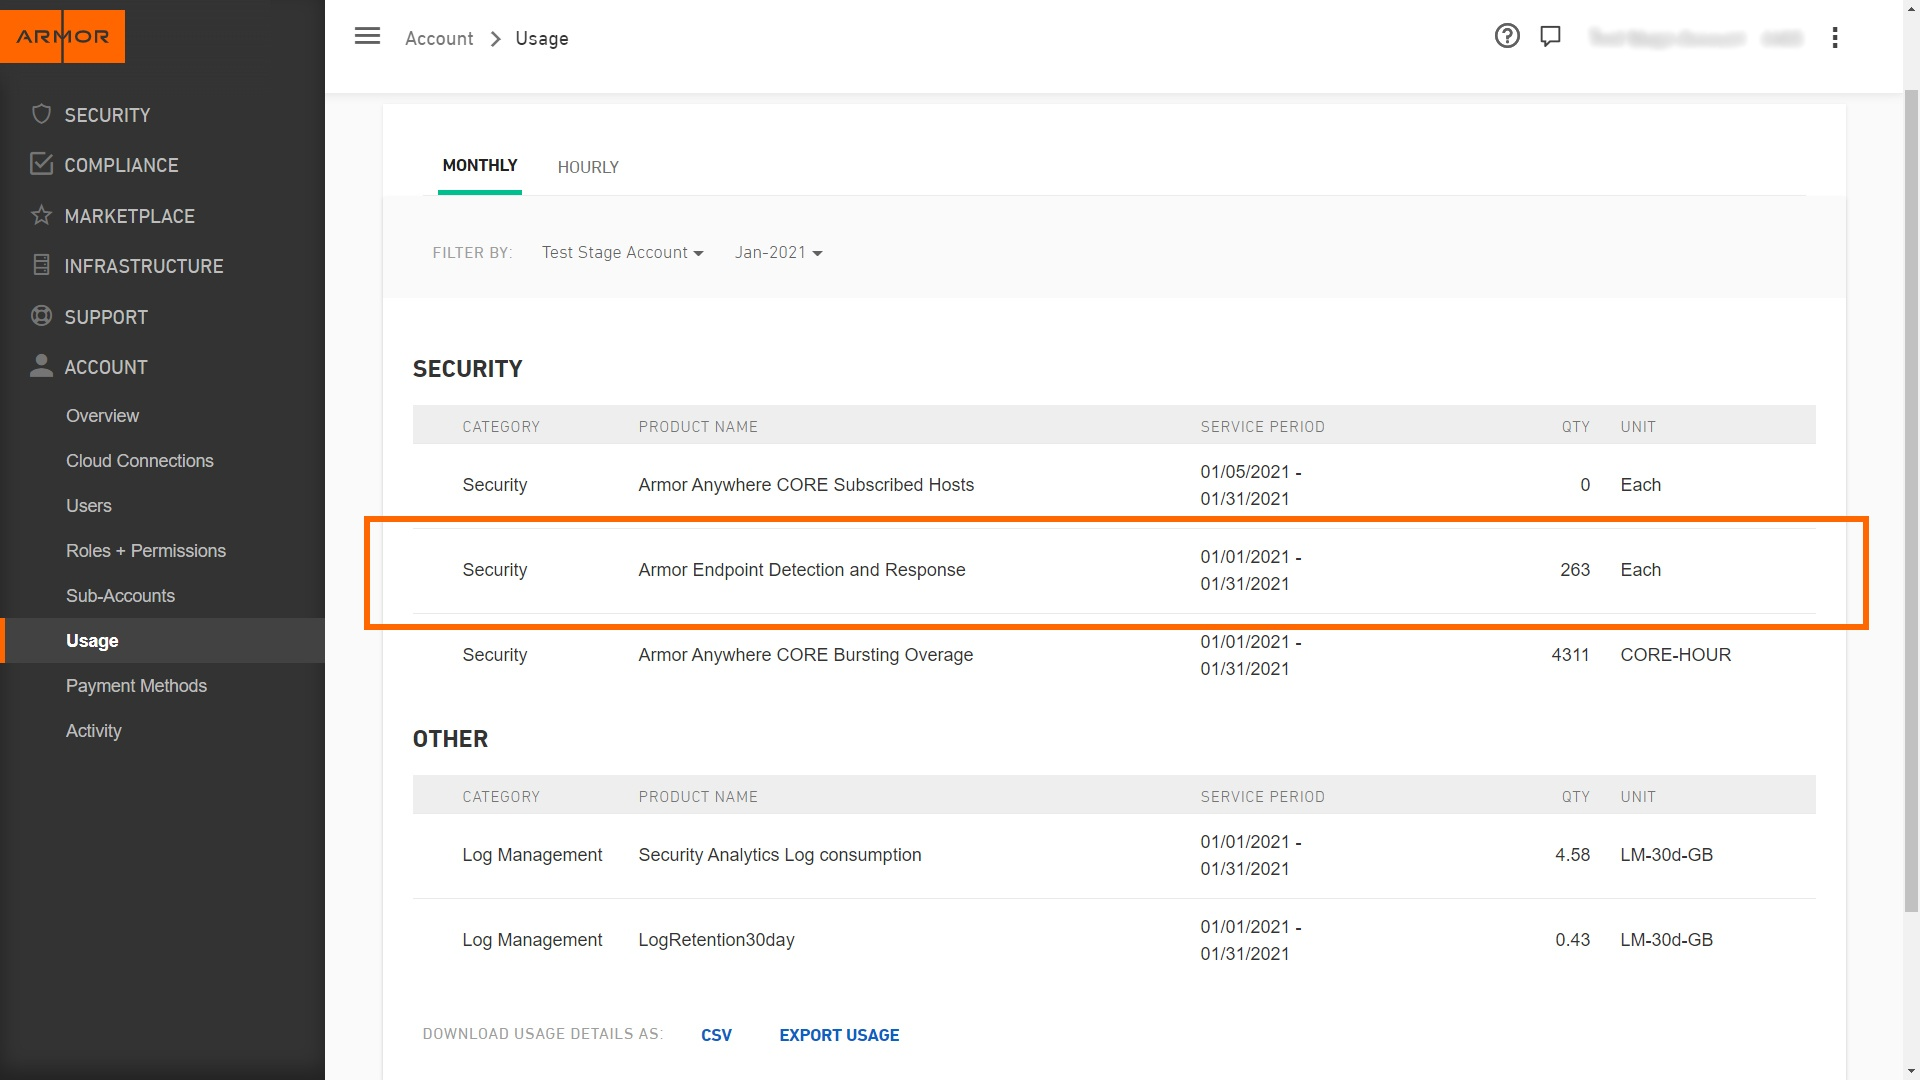Viewport: 1920px width, 1080px height.
Task: Open the vertical three-dot menu
Action: point(1835,38)
